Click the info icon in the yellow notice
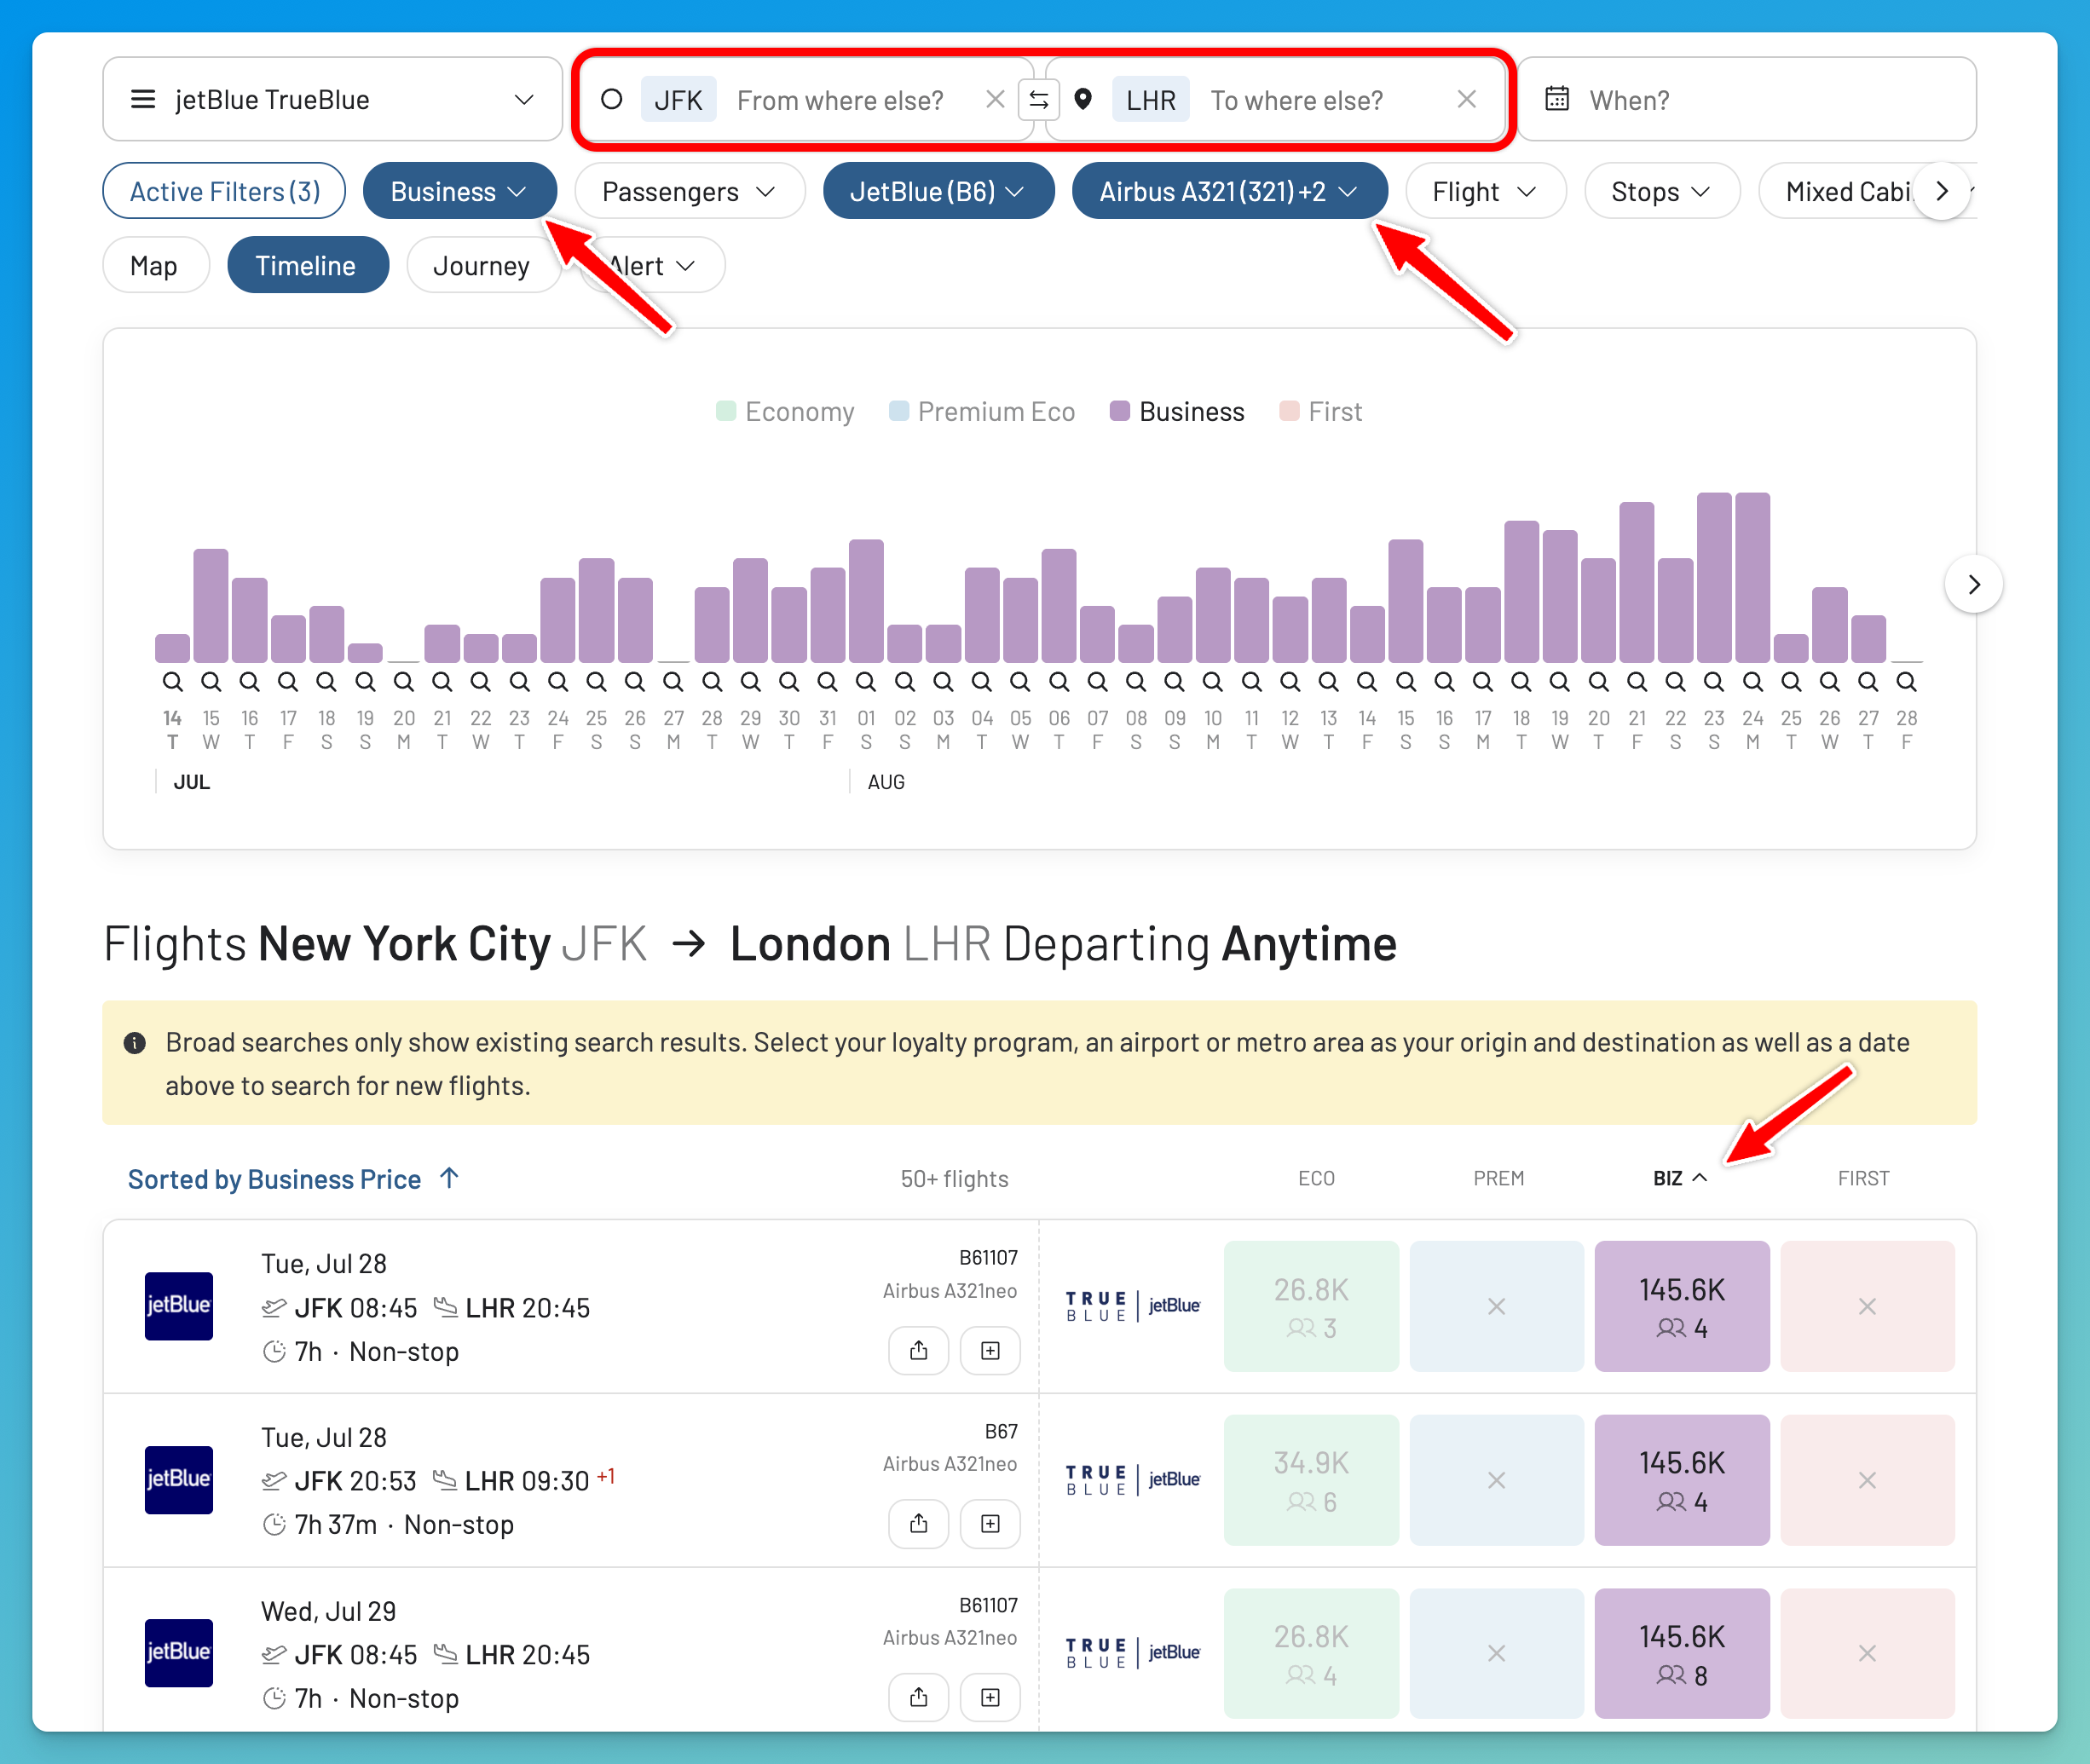 click(135, 1043)
